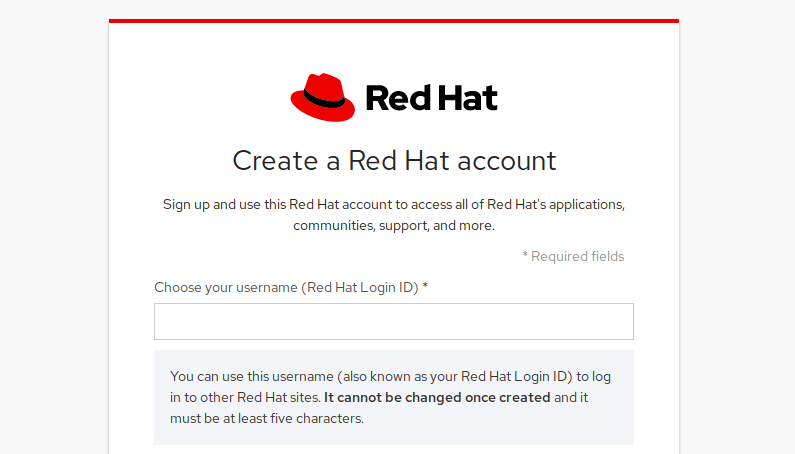Image resolution: width=795 pixels, height=454 pixels.
Task: Click the word "Hat" in the logo
Action: 466,98
